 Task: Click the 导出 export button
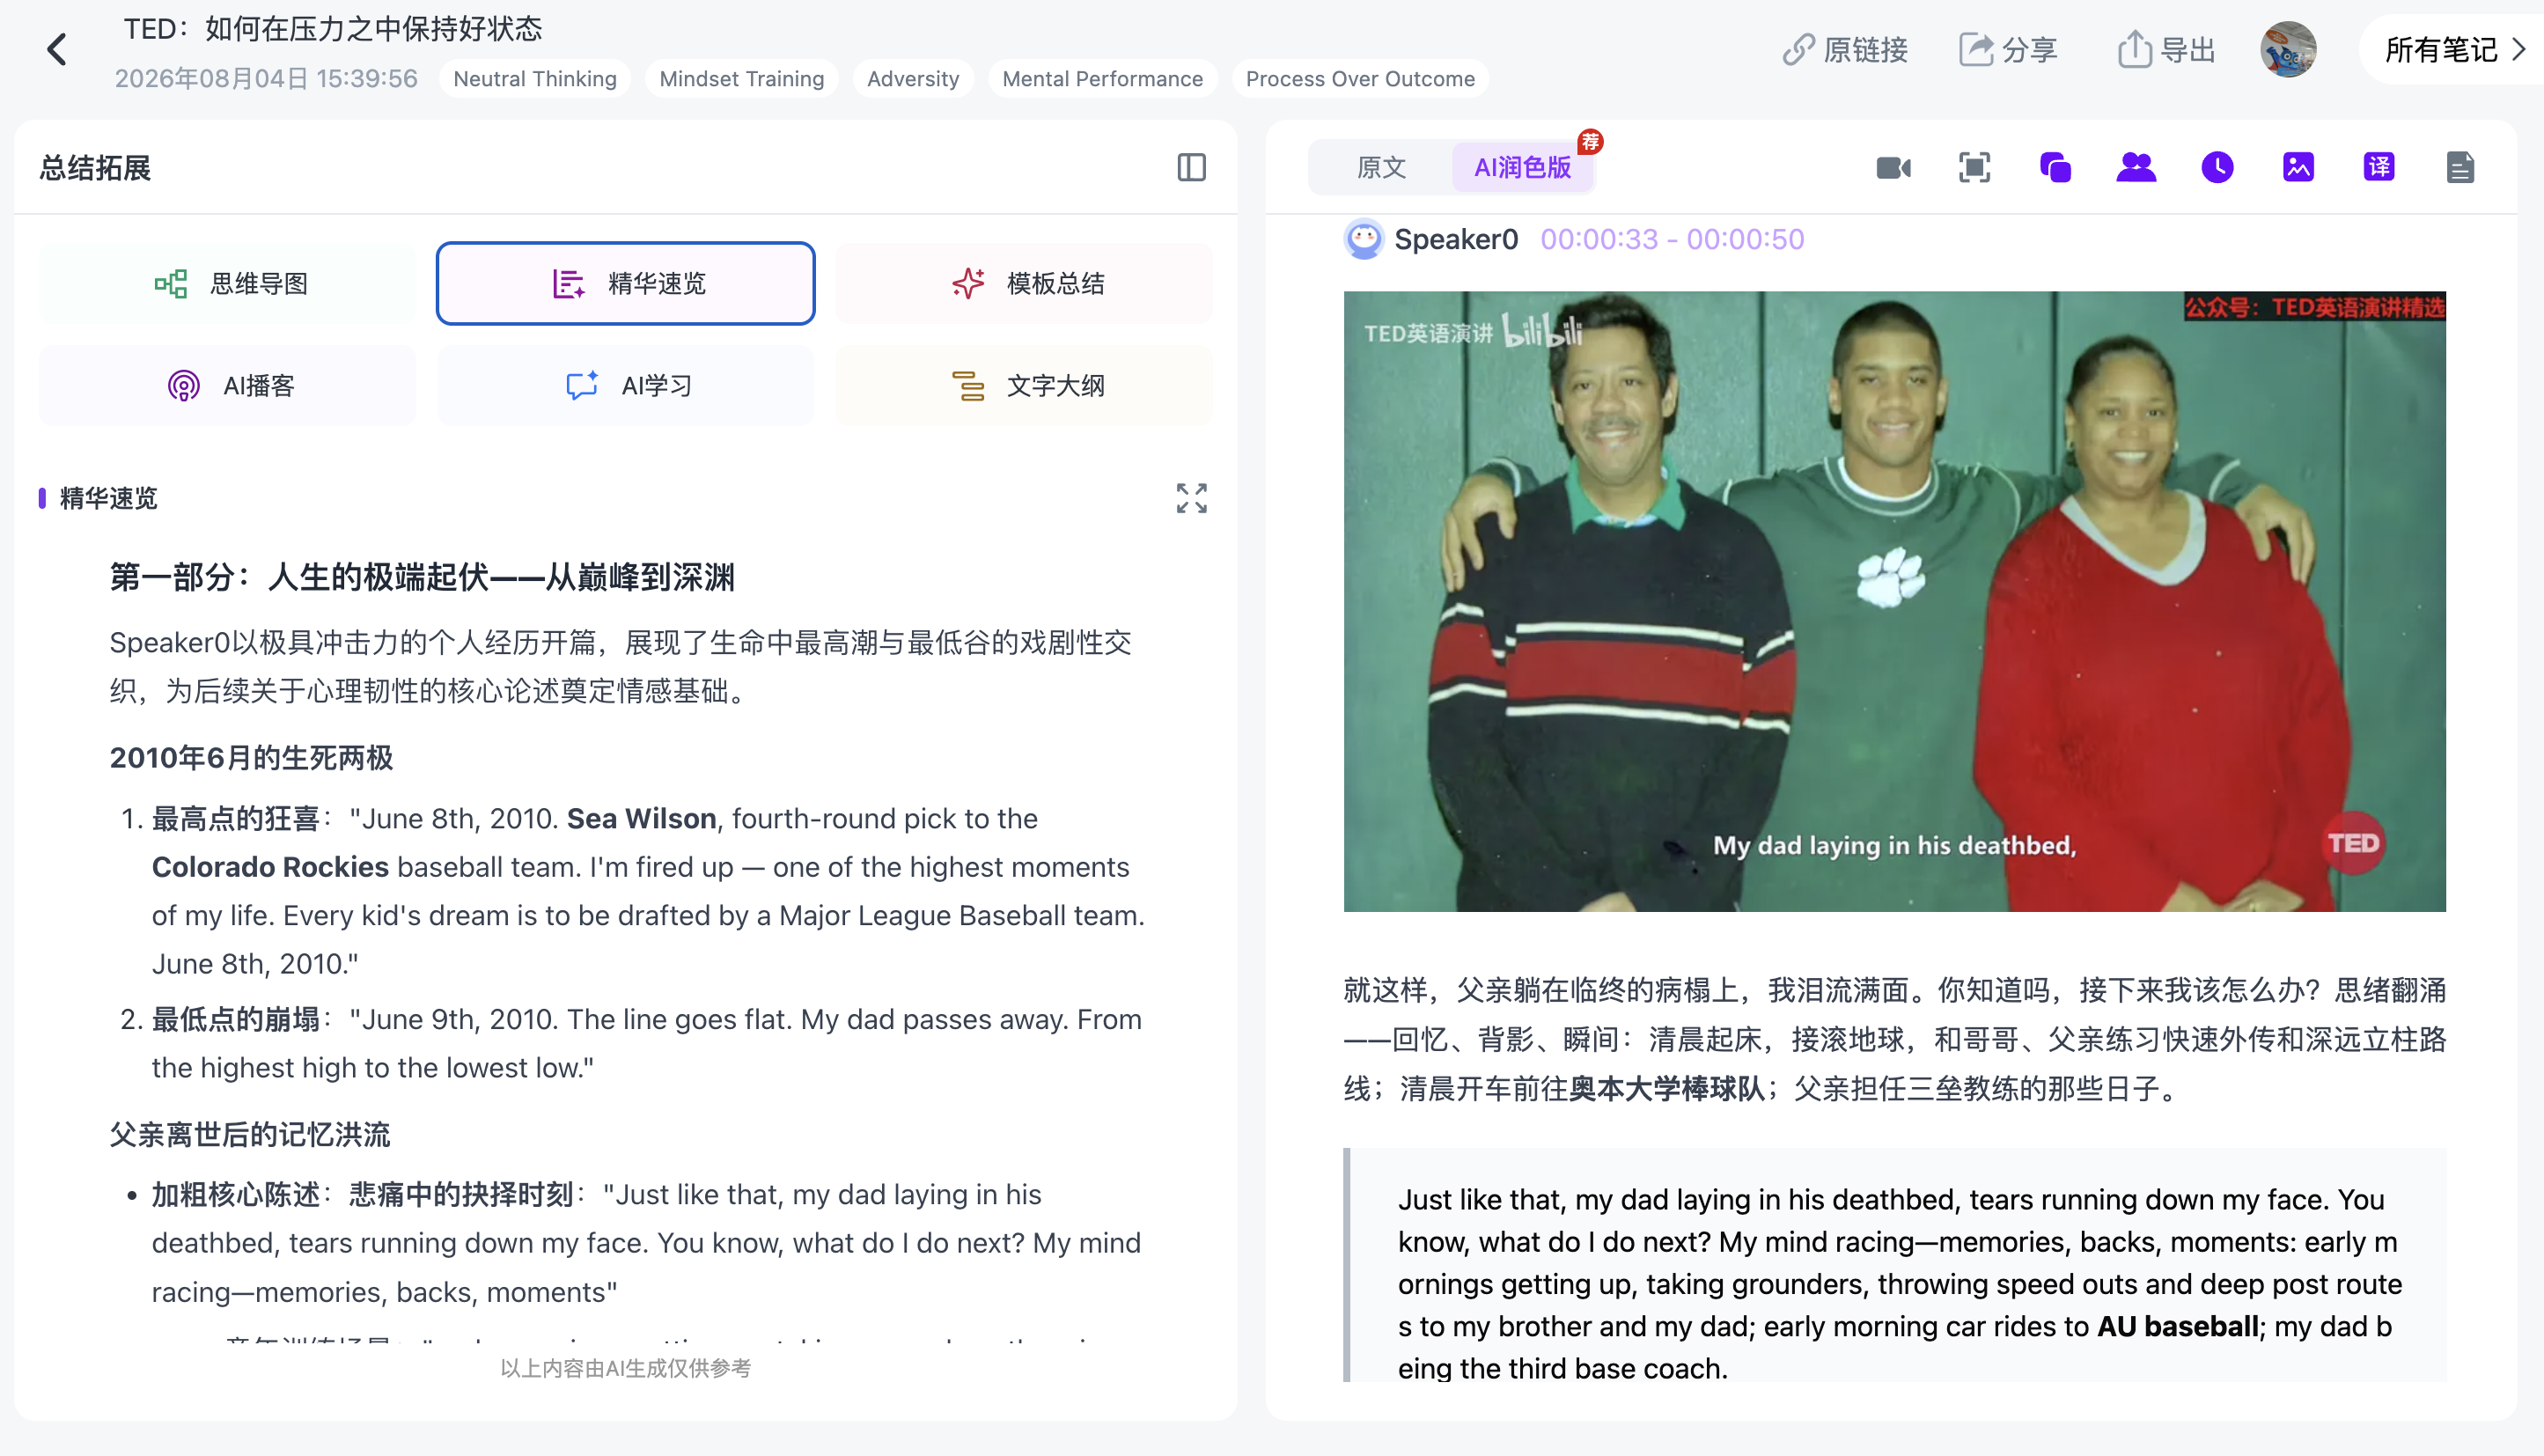(2166, 49)
